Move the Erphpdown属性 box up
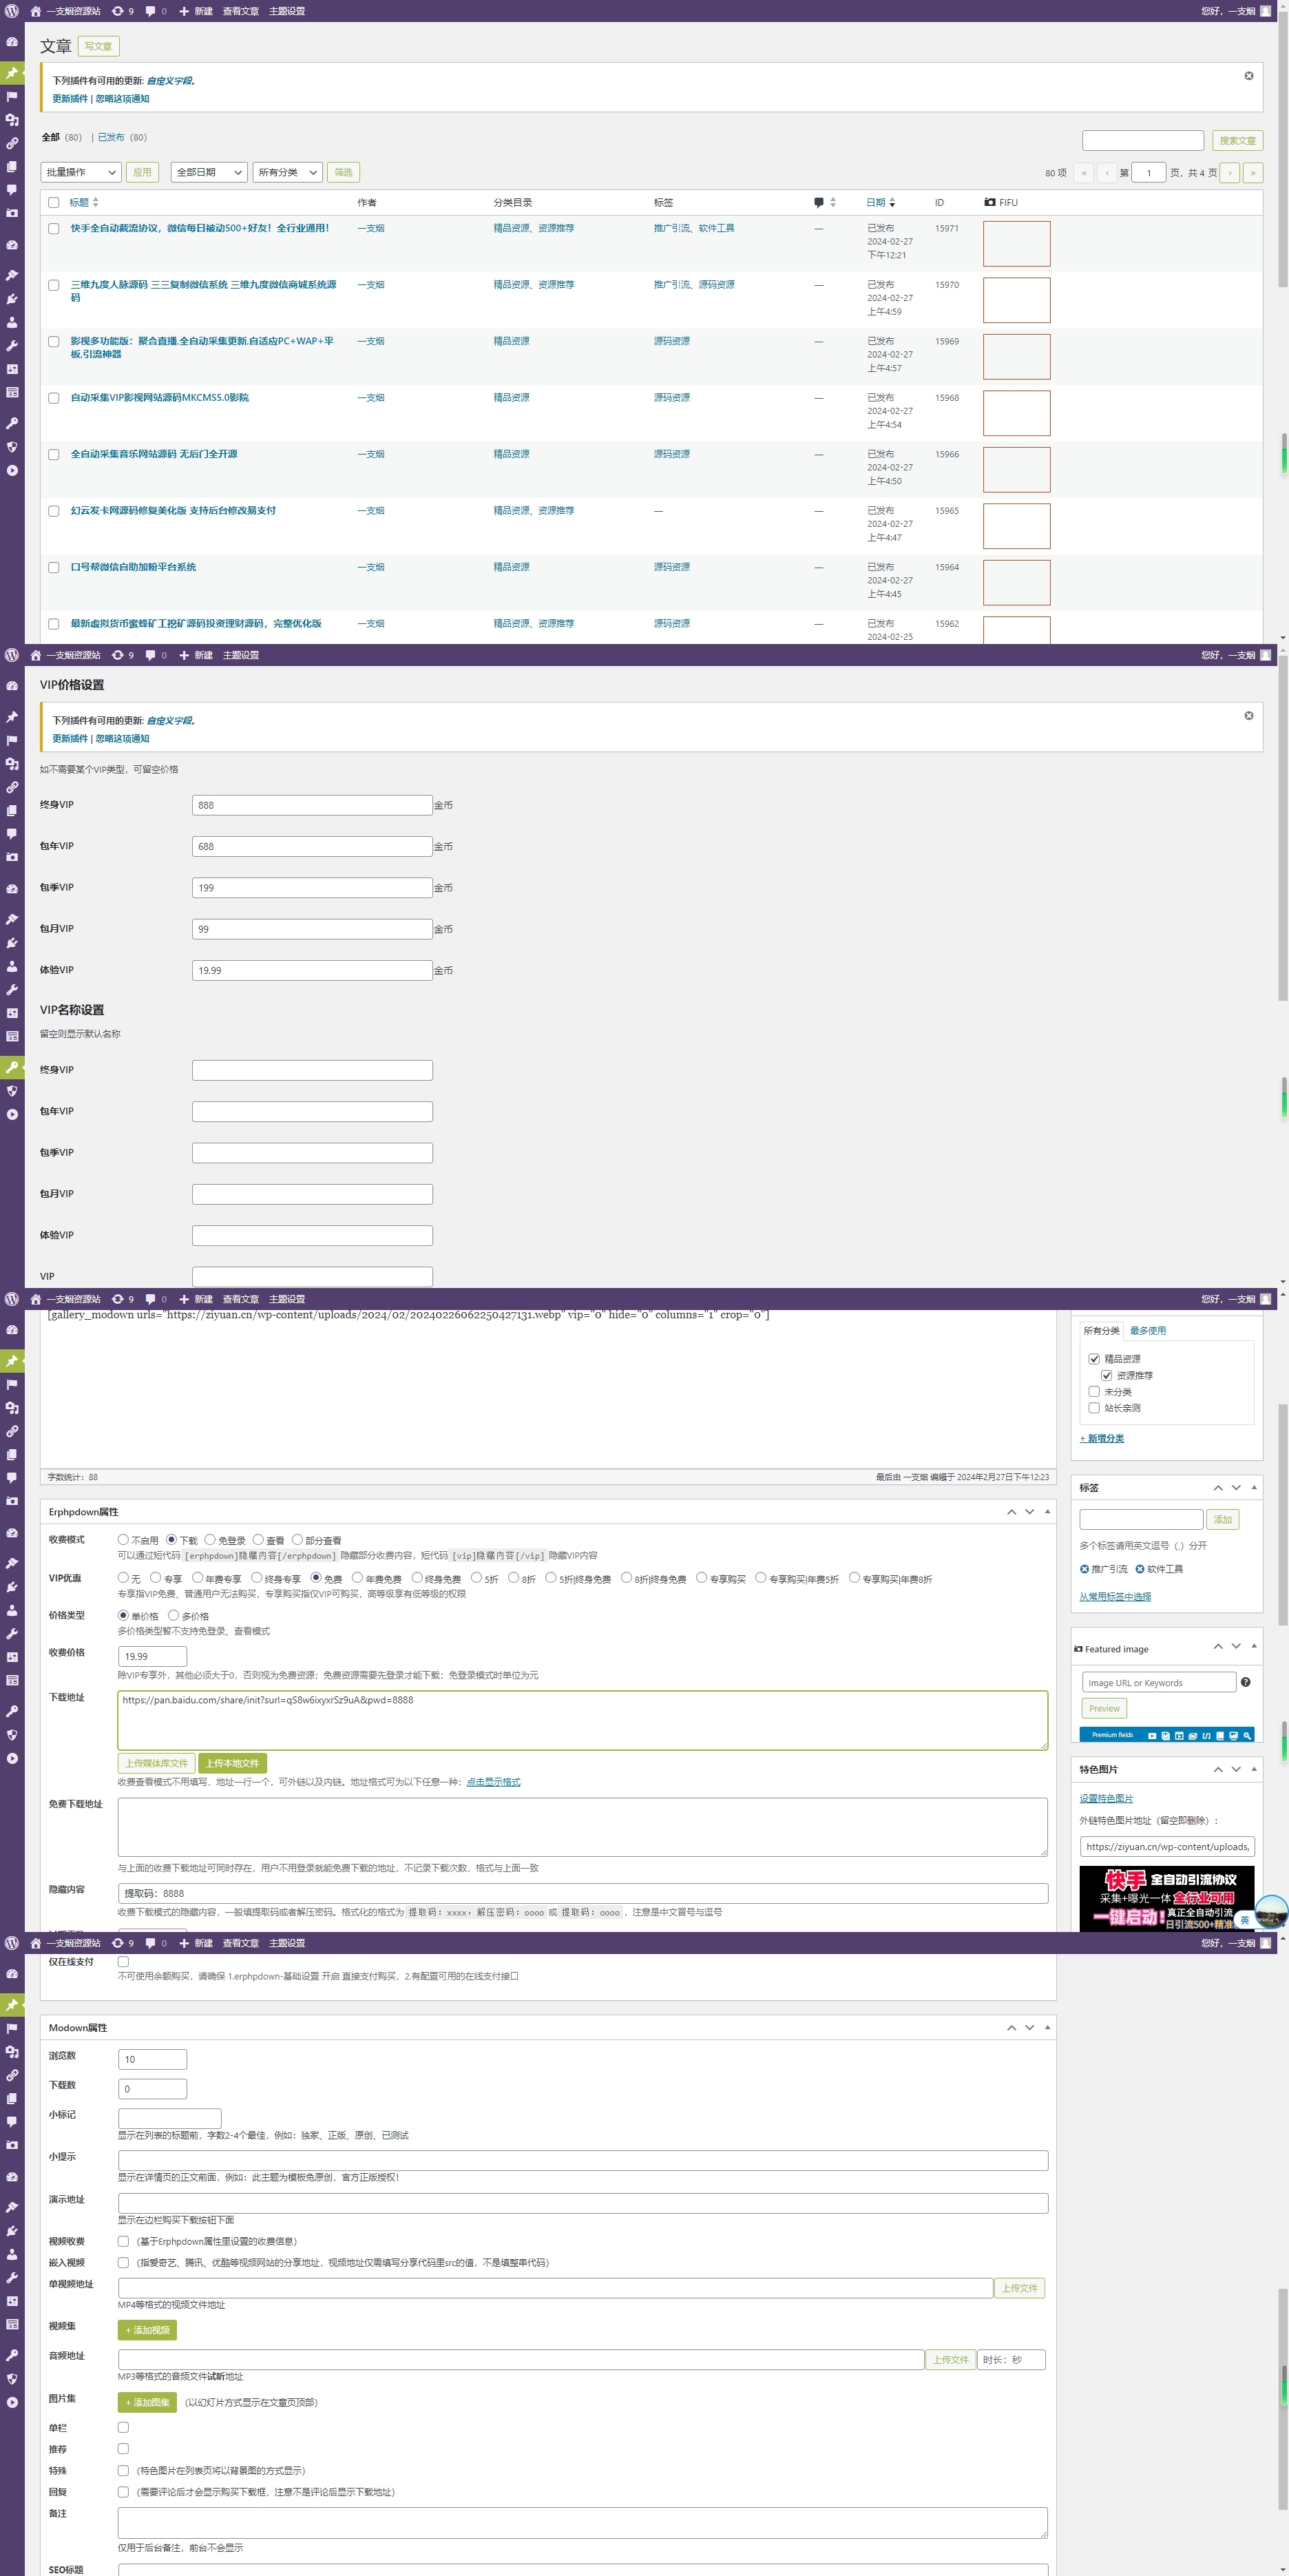The image size is (1289, 2576). pos(1011,1512)
